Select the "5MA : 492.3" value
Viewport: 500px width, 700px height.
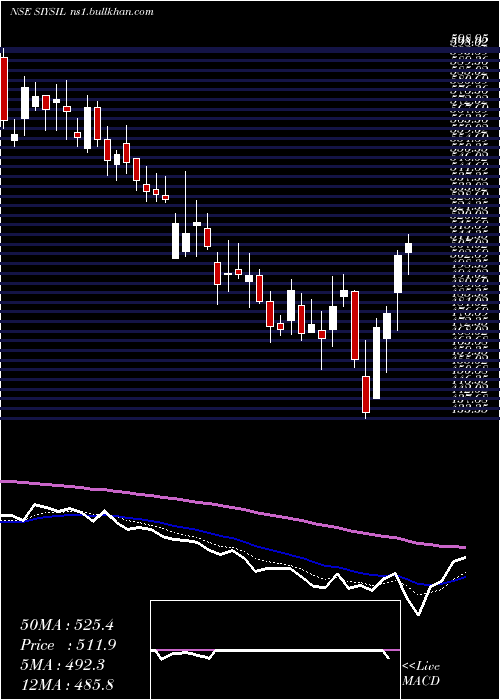point(62,665)
